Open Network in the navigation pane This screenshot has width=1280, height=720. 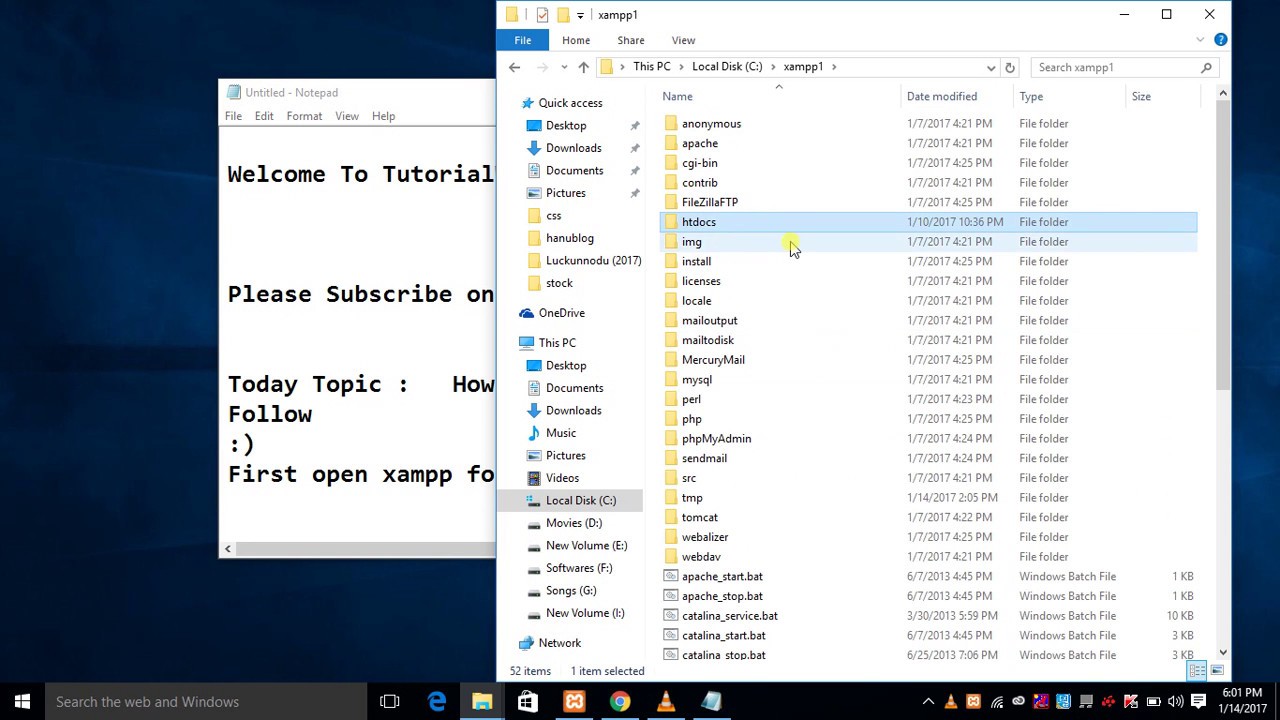559,643
